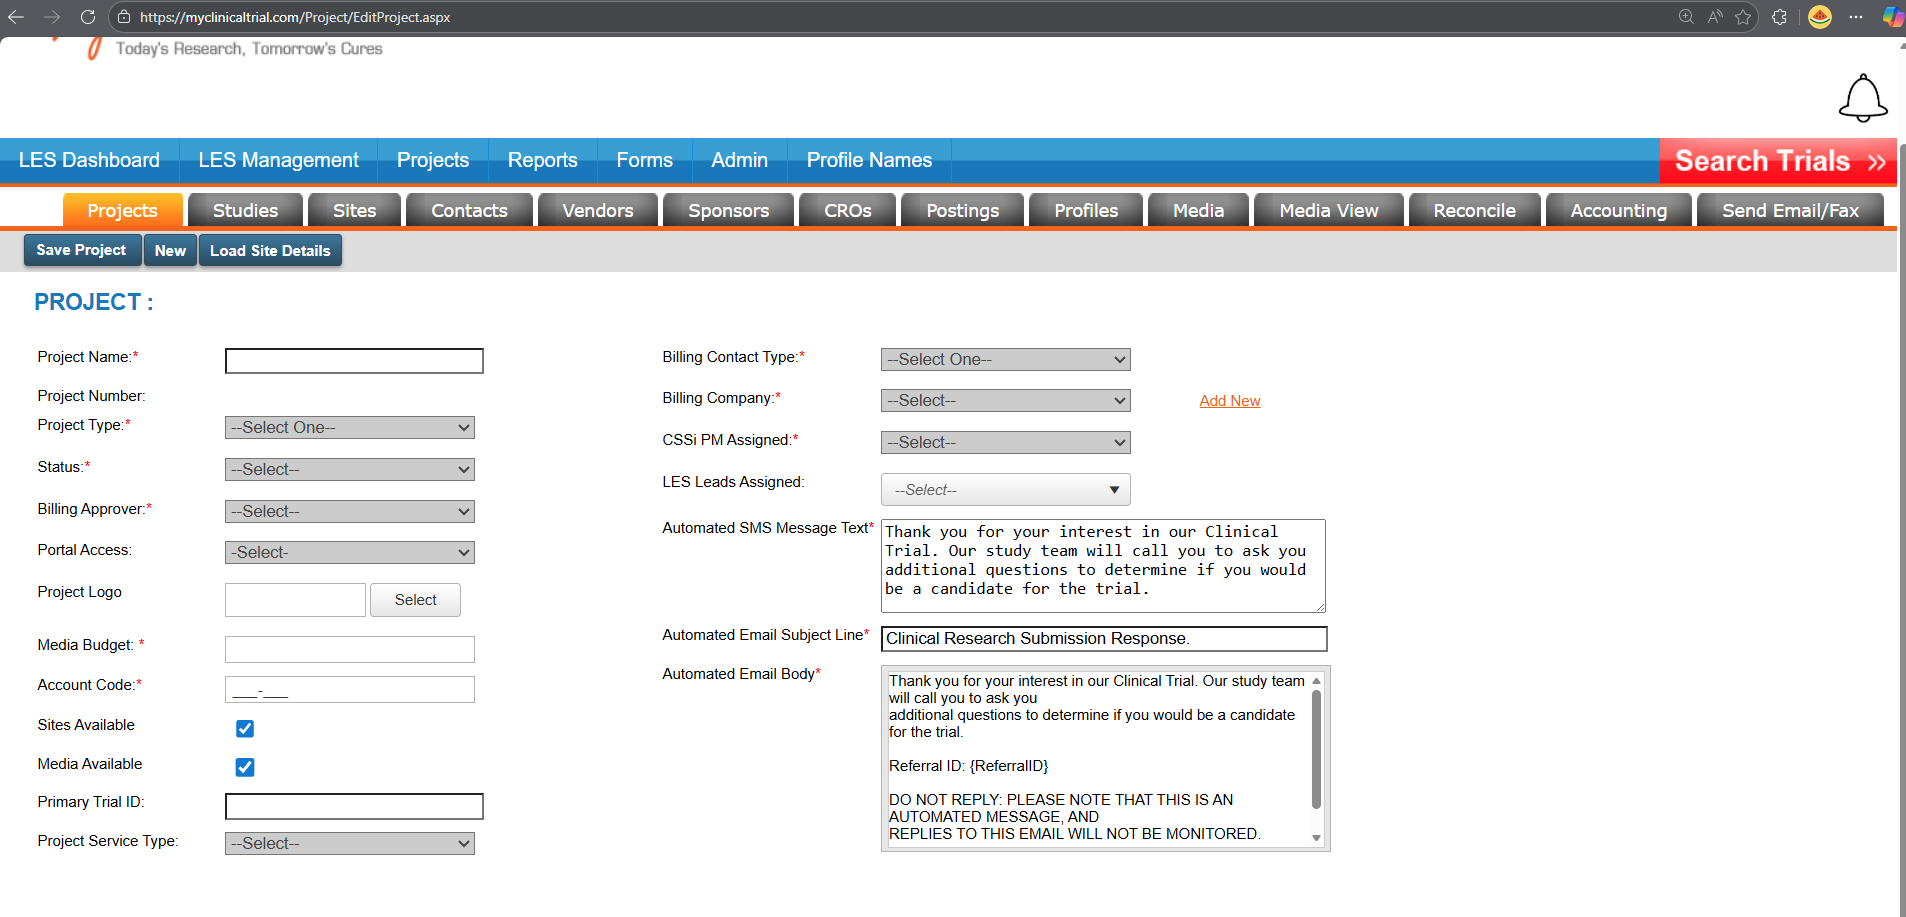The height and width of the screenshot is (917, 1906).
Task: Switch to the Profiles tab
Action: pyautogui.click(x=1086, y=211)
